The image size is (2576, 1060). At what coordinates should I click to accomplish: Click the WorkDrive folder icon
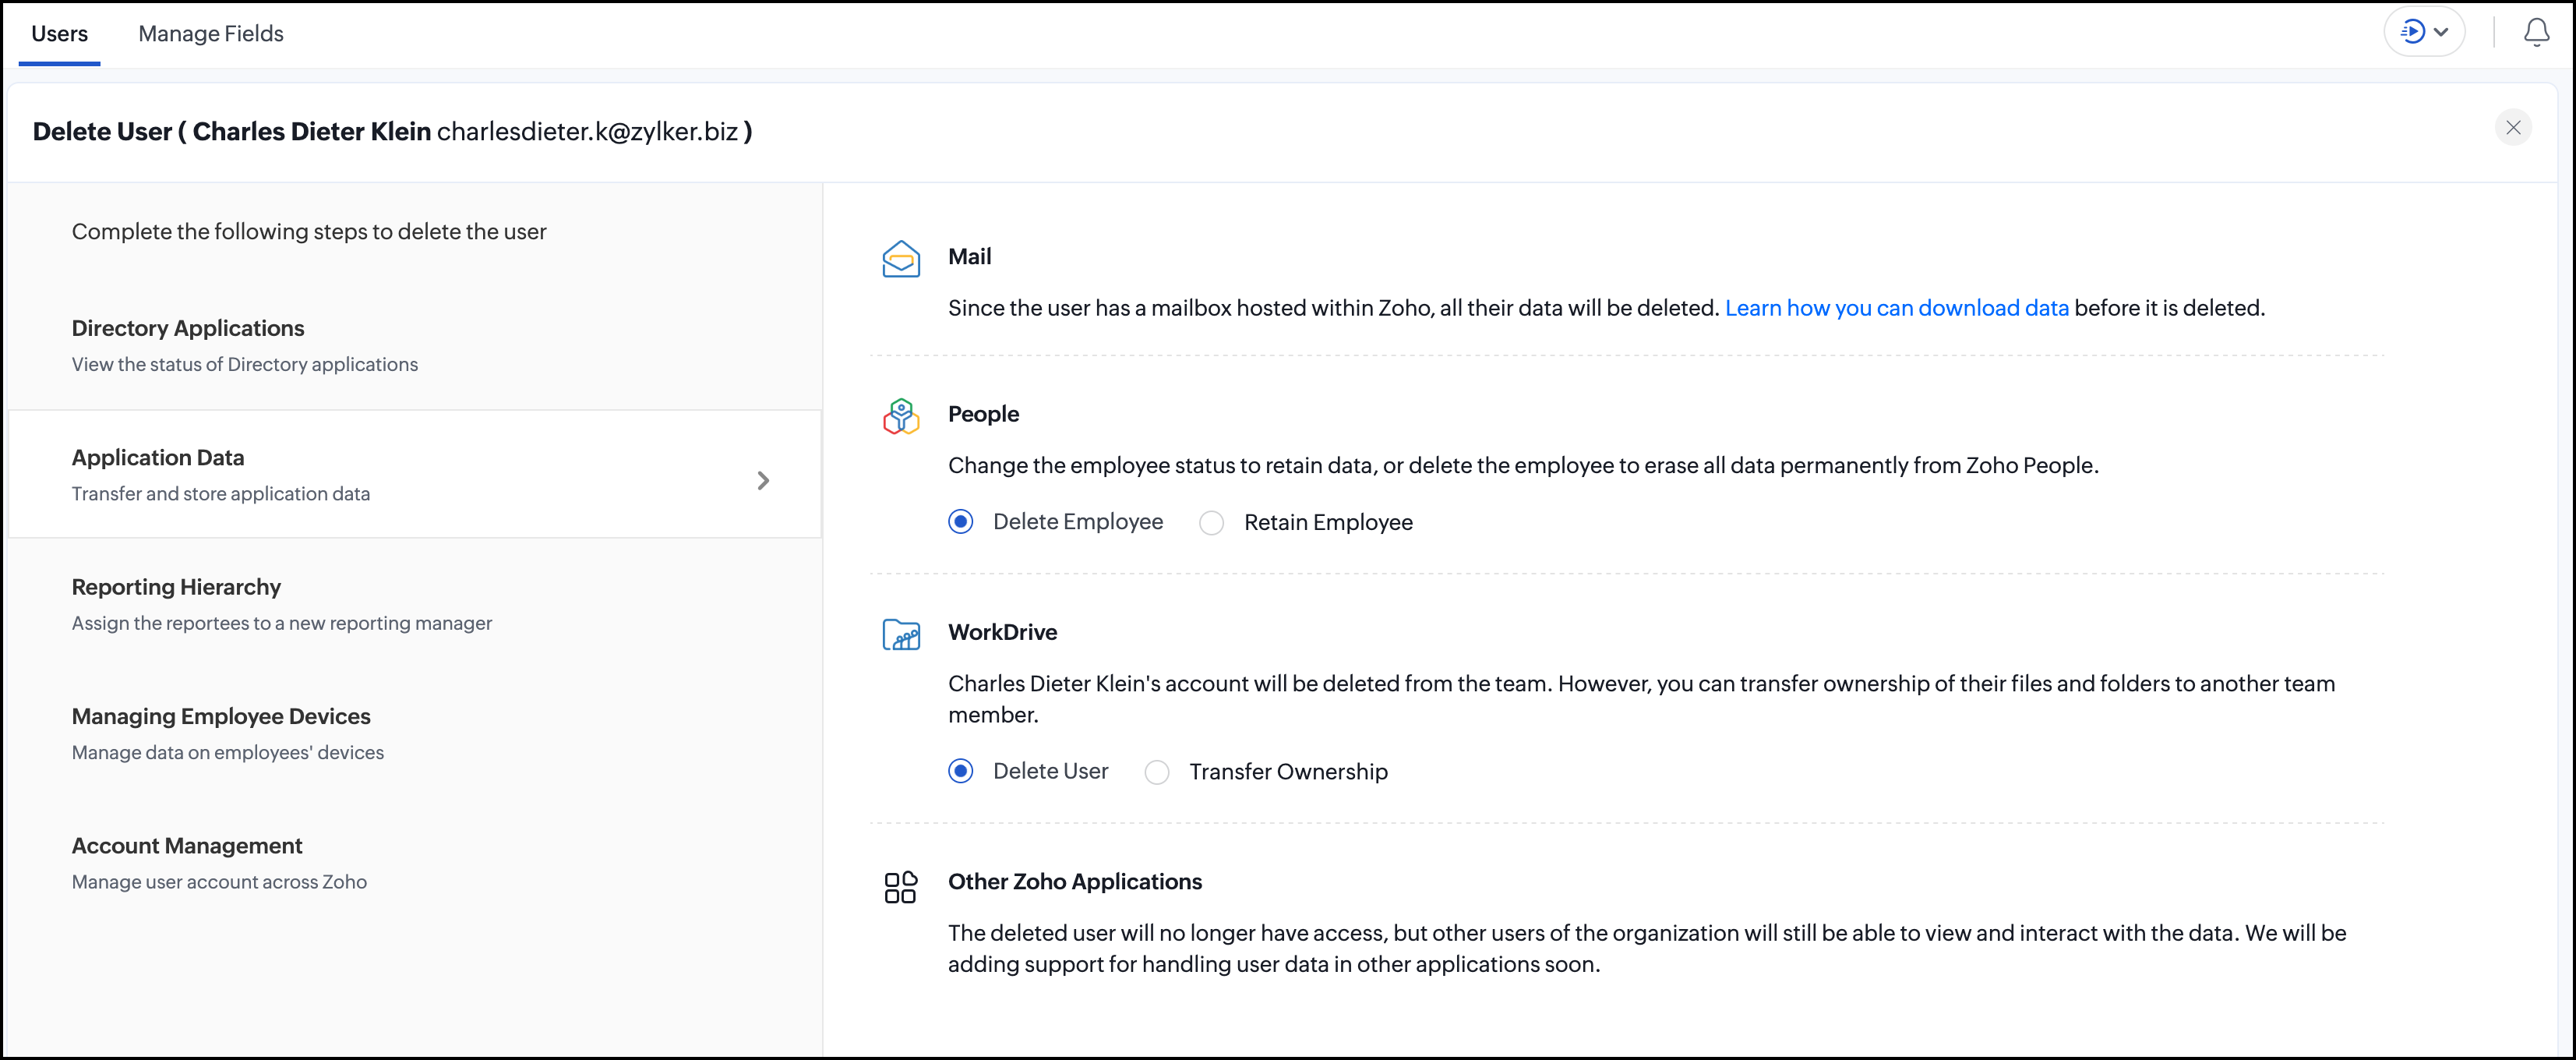(901, 634)
